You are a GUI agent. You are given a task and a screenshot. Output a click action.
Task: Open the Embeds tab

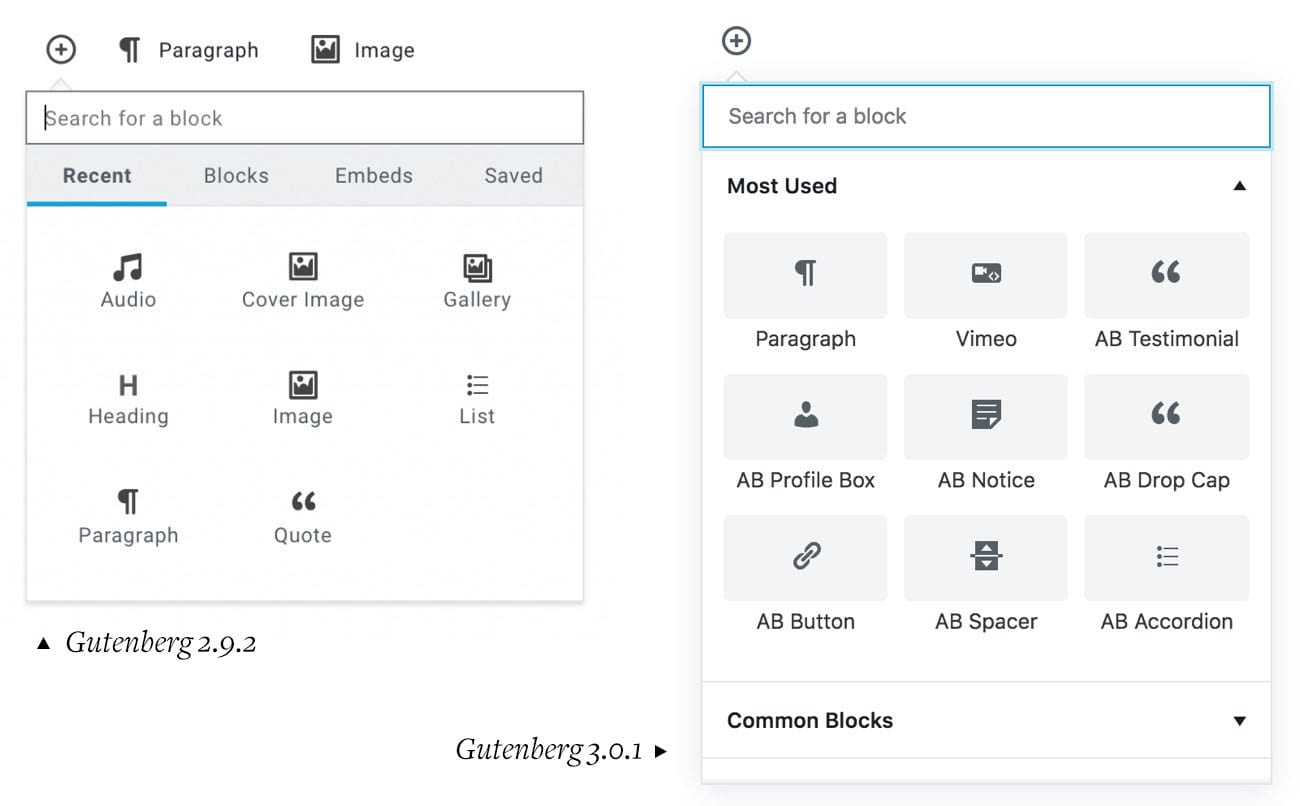tap(374, 176)
